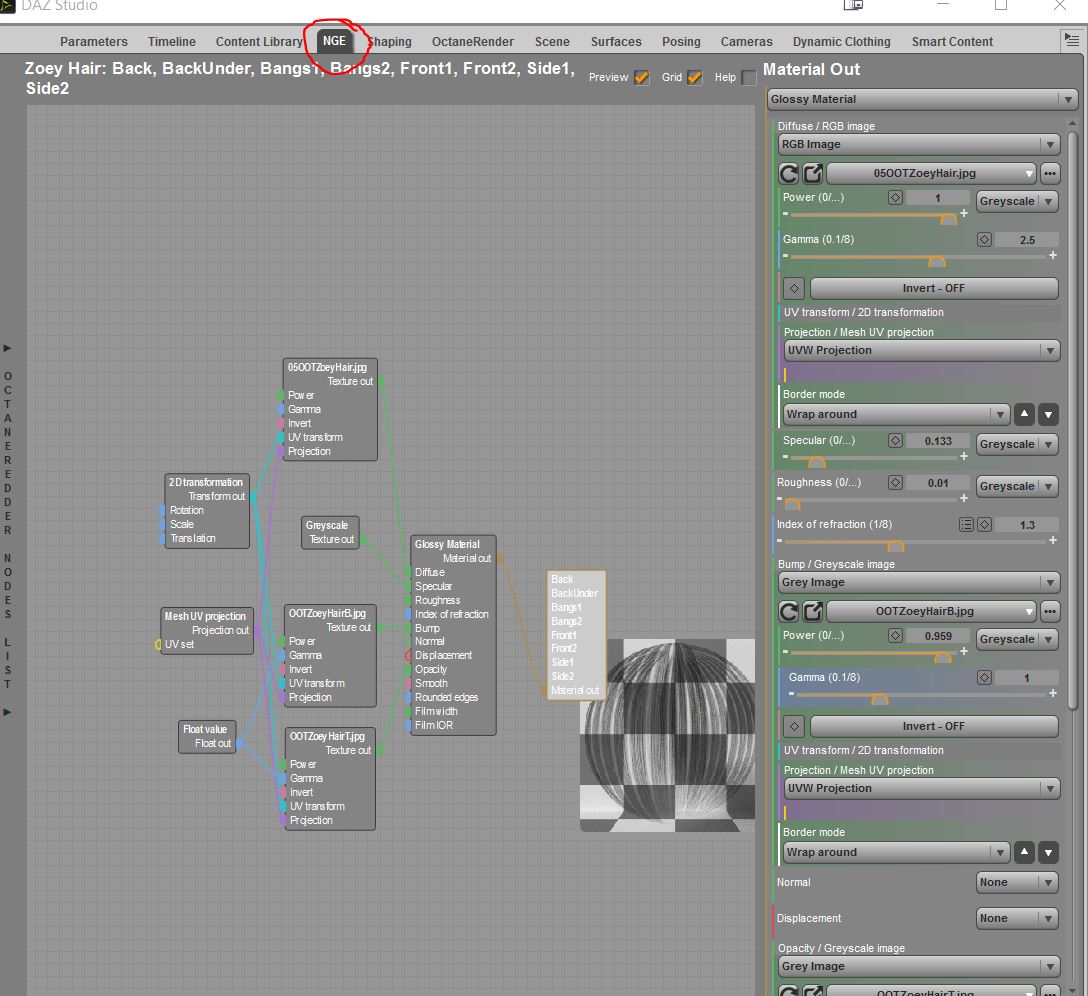Reload the 05OOTZoeyHair.jpg diffuse texture
The width and height of the screenshot is (1088, 996).
pyautogui.click(x=788, y=173)
